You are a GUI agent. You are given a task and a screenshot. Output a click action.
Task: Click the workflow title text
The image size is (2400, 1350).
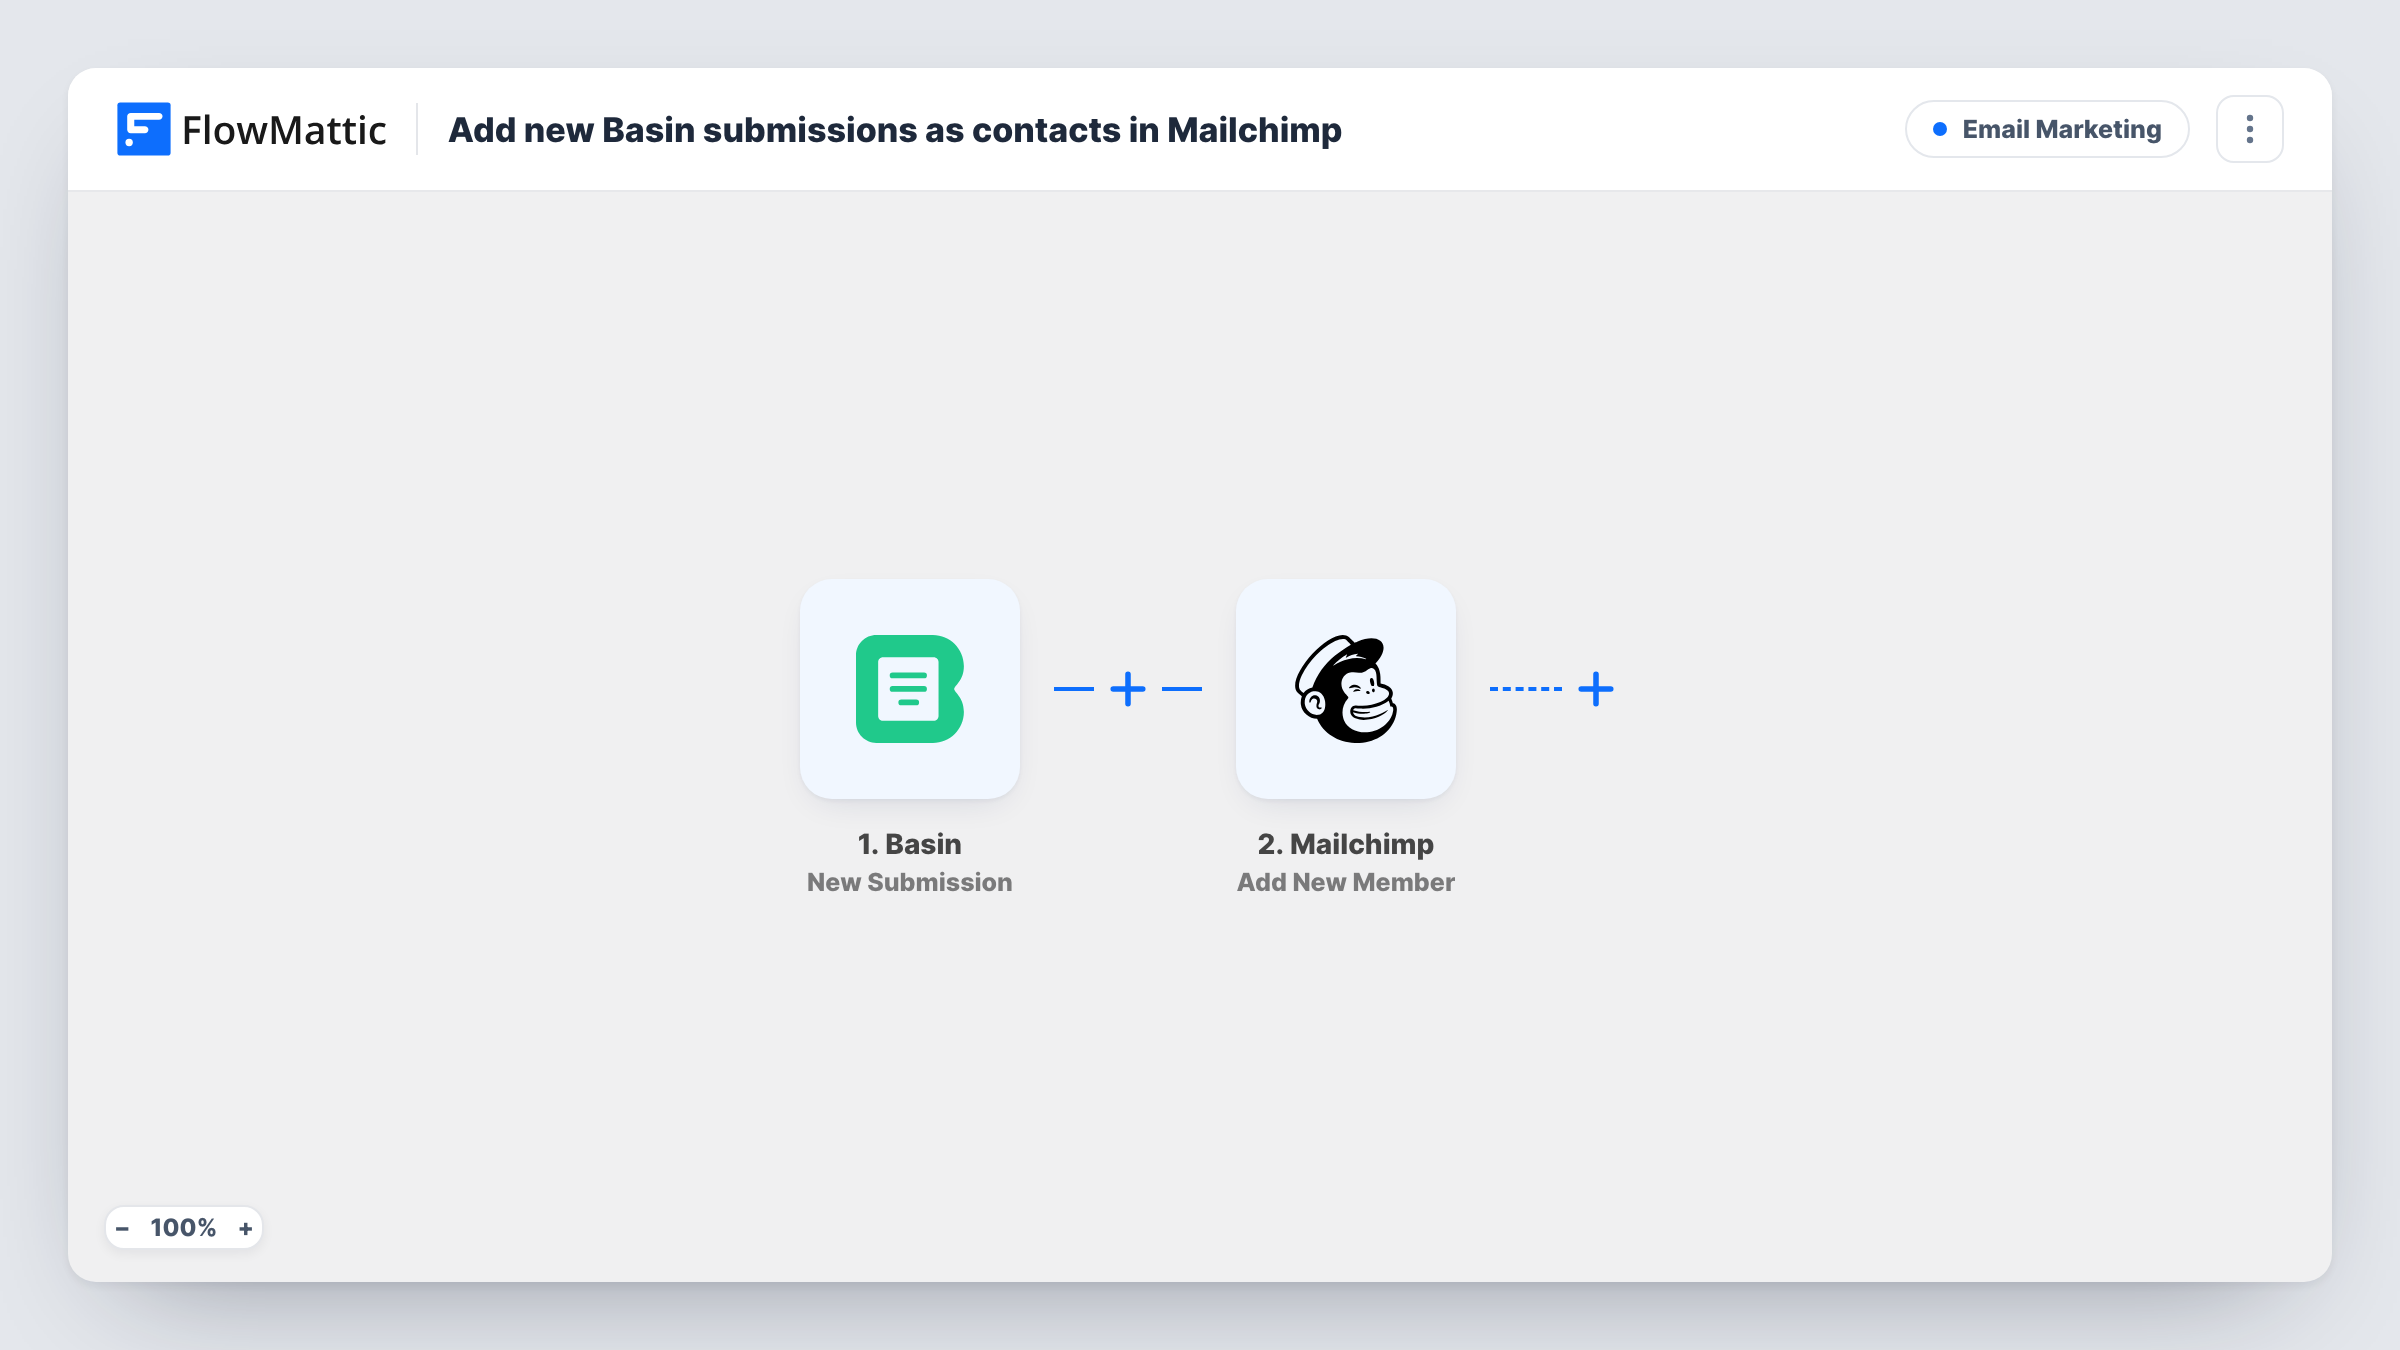(895, 130)
